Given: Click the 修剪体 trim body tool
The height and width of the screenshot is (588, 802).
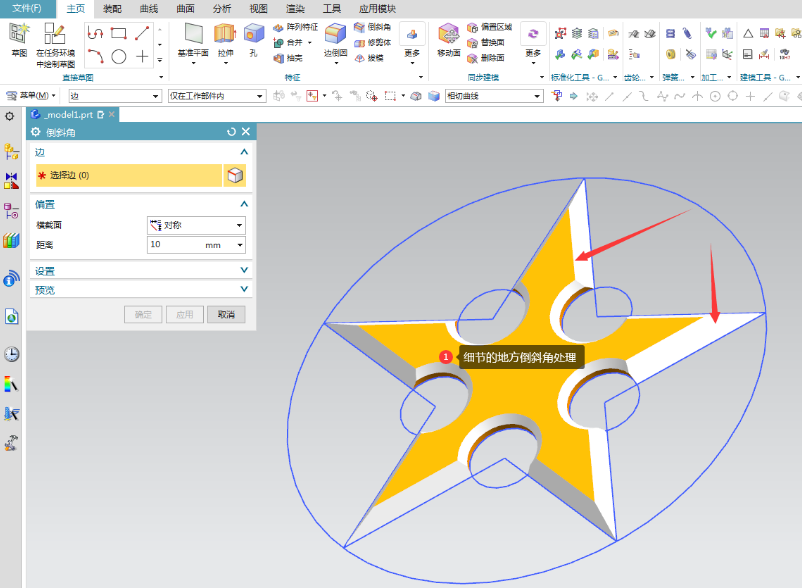Looking at the screenshot, I should pyautogui.click(x=373, y=42).
